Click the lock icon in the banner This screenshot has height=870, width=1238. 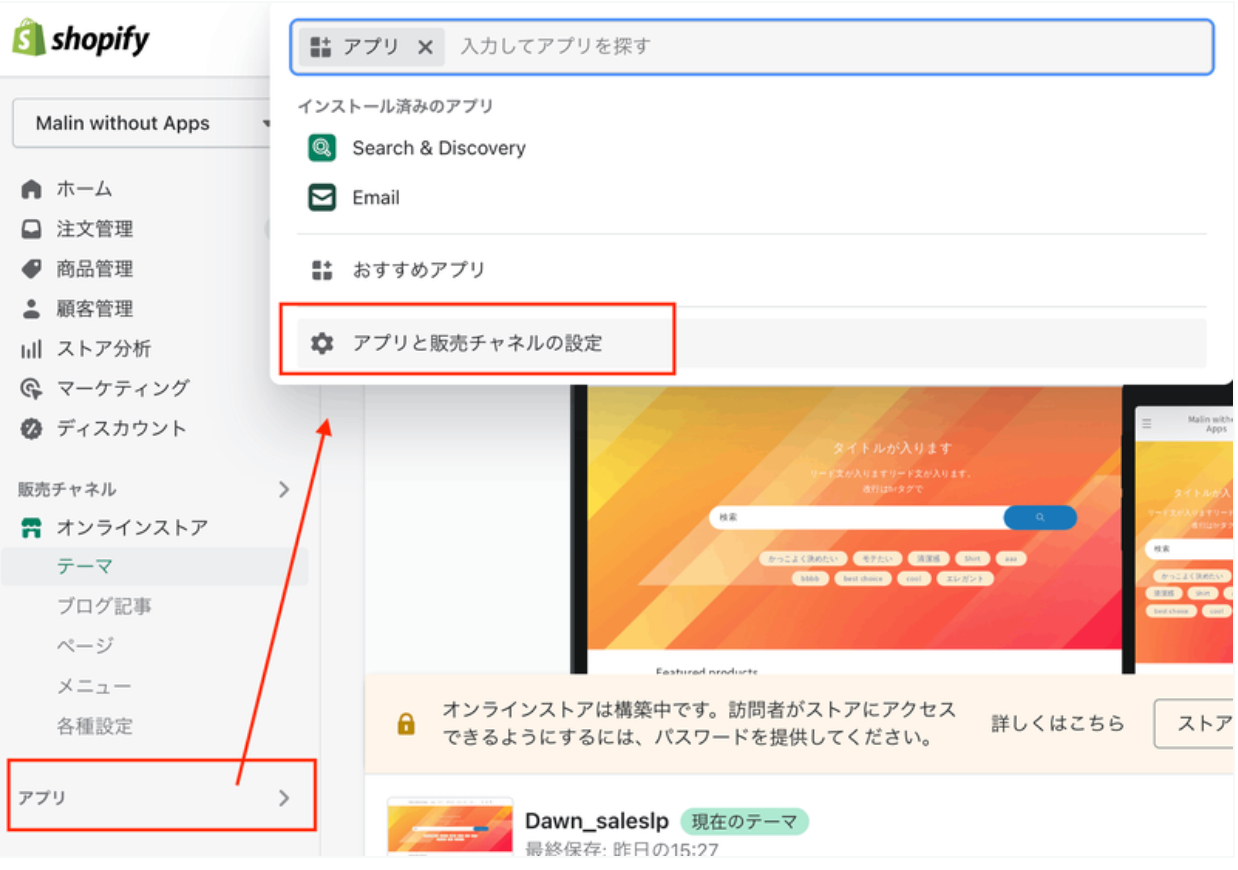[x=406, y=724]
